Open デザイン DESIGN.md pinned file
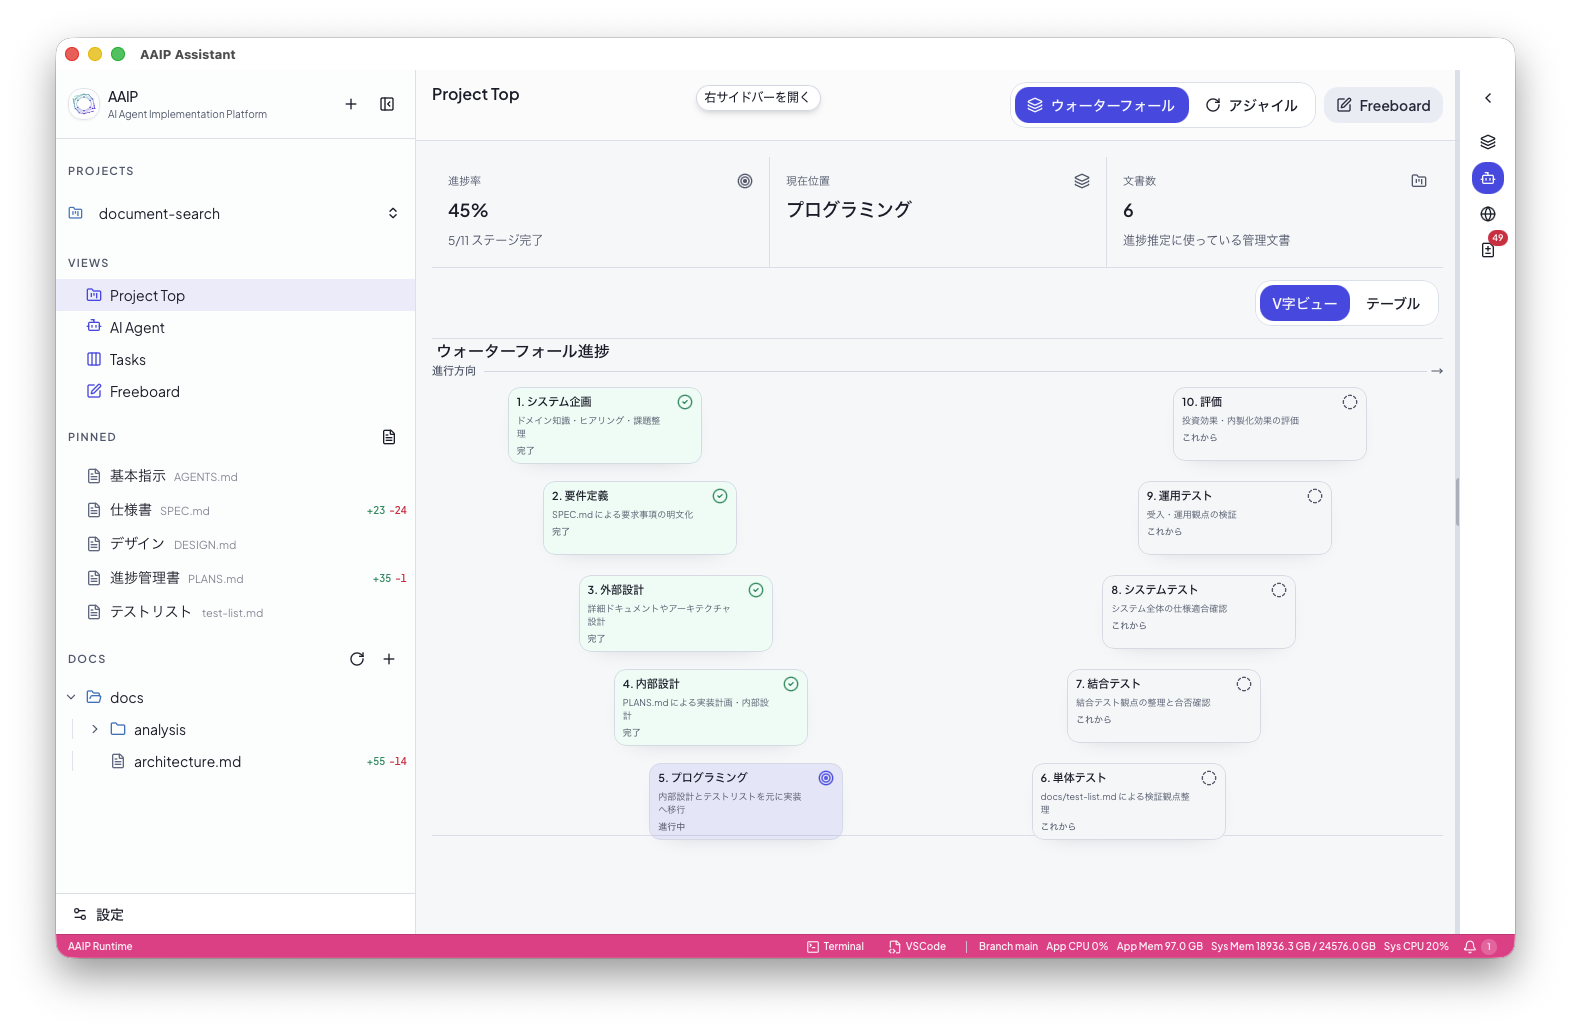The height and width of the screenshot is (1032, 1571). click(236, 544)
